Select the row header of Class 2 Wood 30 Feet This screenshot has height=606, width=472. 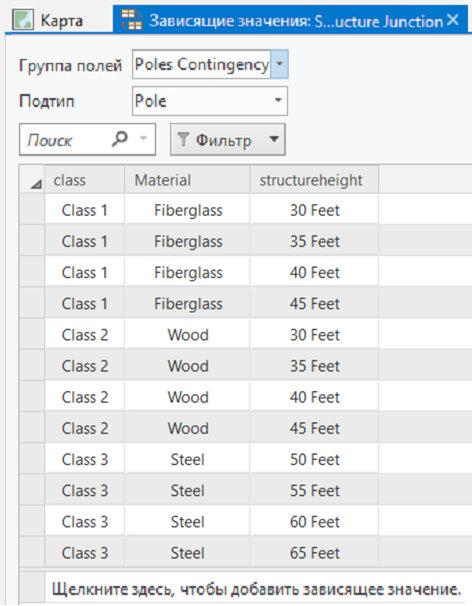pyautogui.click(x=32, y=335)
